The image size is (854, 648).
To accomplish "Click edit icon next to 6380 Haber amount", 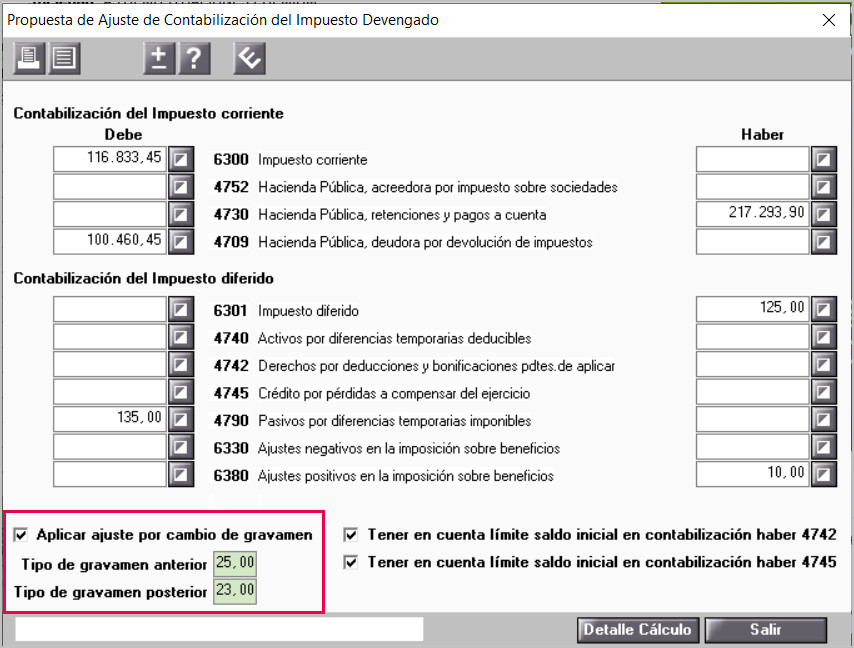I will click(x=824, y=474).
